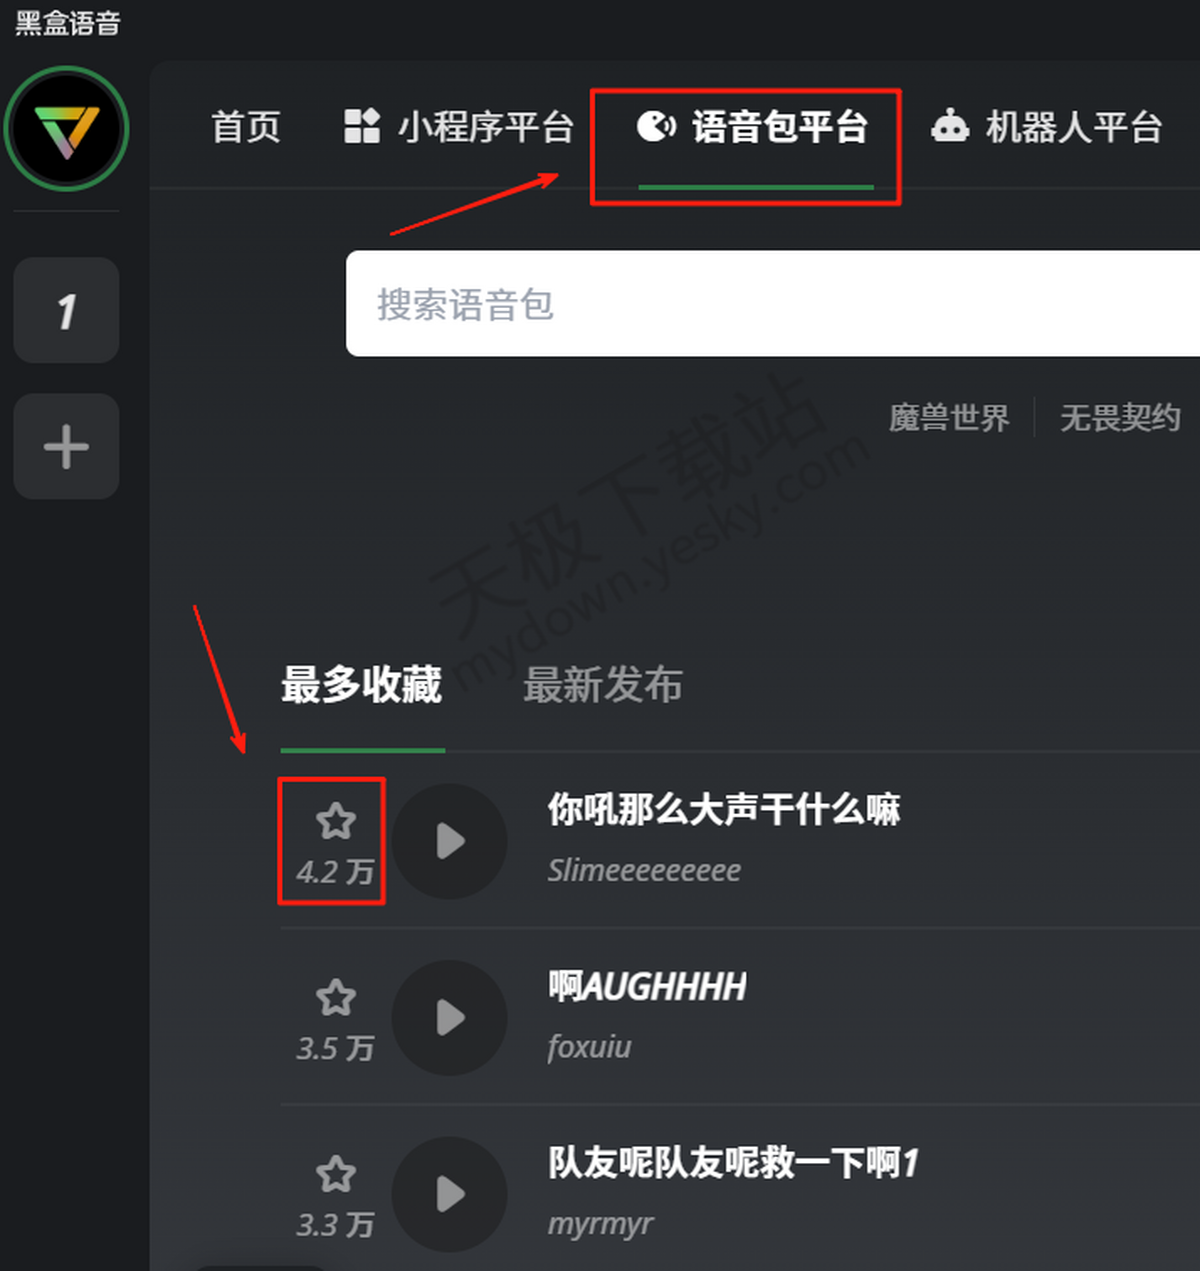Image resolution: width=1200 pixels, height=1271 pixels.
Task: Play the 啊AUGHHHH voice clip
Action: 450,1018
